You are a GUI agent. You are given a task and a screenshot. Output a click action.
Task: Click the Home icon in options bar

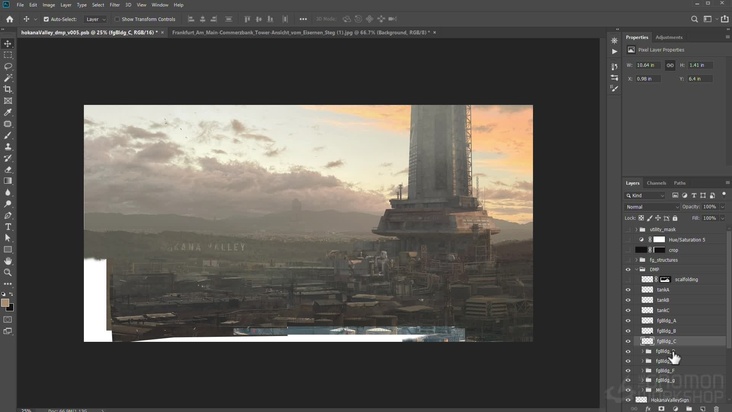[x=9, y=19]
